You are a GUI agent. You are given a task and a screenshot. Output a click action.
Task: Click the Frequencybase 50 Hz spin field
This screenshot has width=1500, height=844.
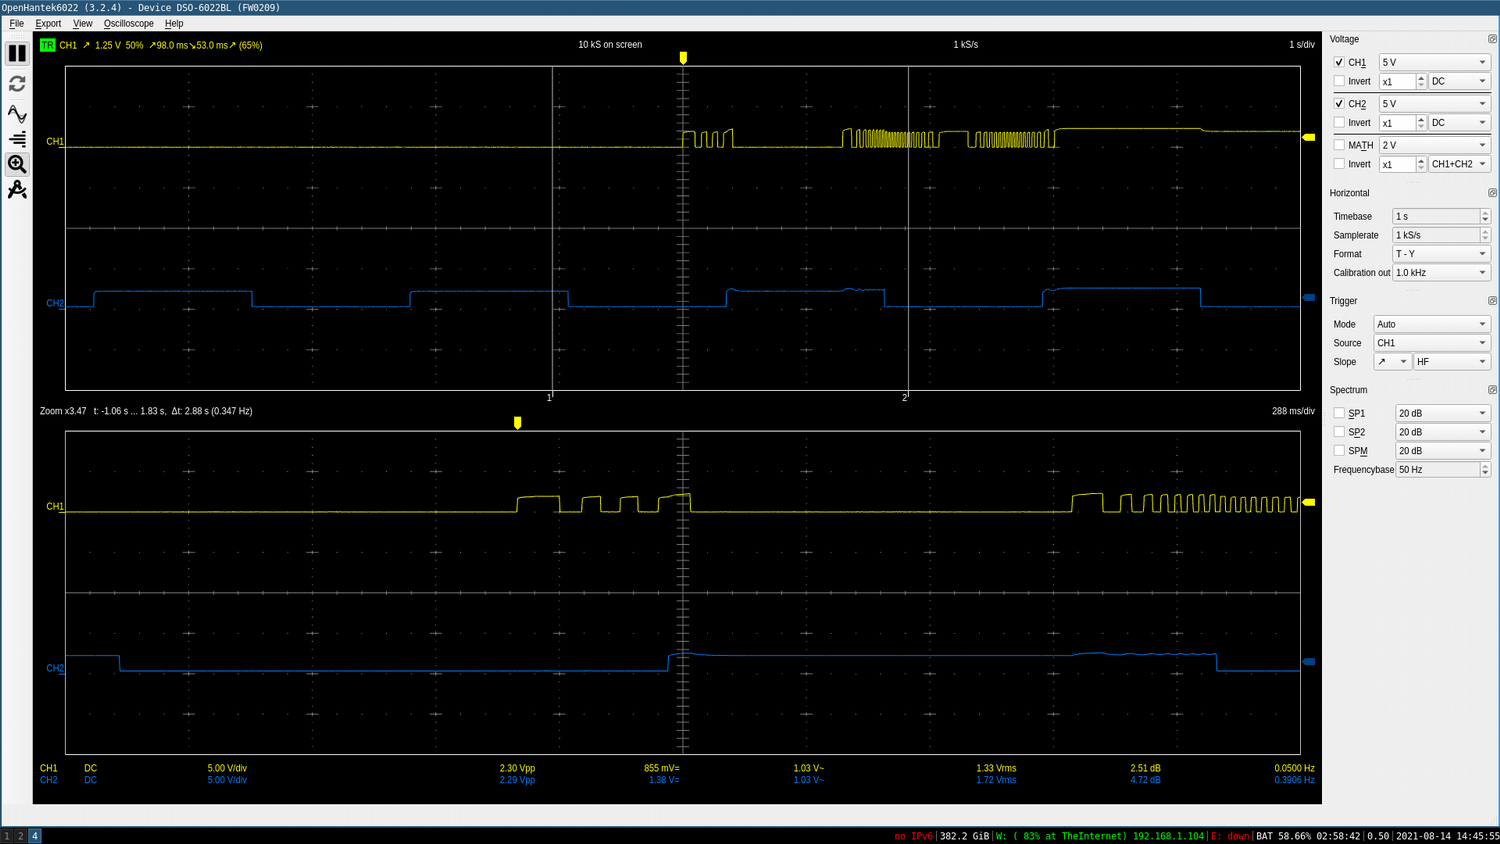click(x=1443, y=470)
